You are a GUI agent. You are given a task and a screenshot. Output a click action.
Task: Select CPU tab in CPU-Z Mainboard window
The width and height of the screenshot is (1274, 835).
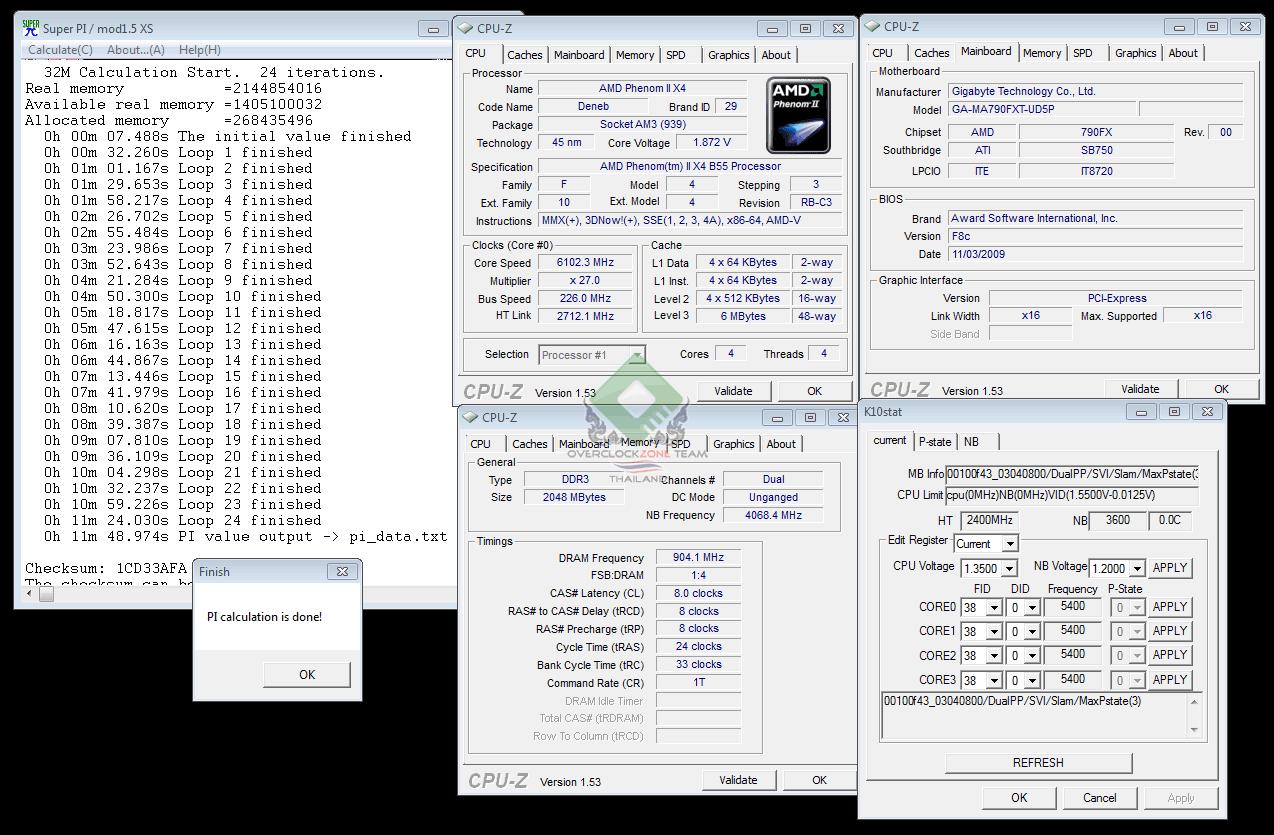pos(882,53)
